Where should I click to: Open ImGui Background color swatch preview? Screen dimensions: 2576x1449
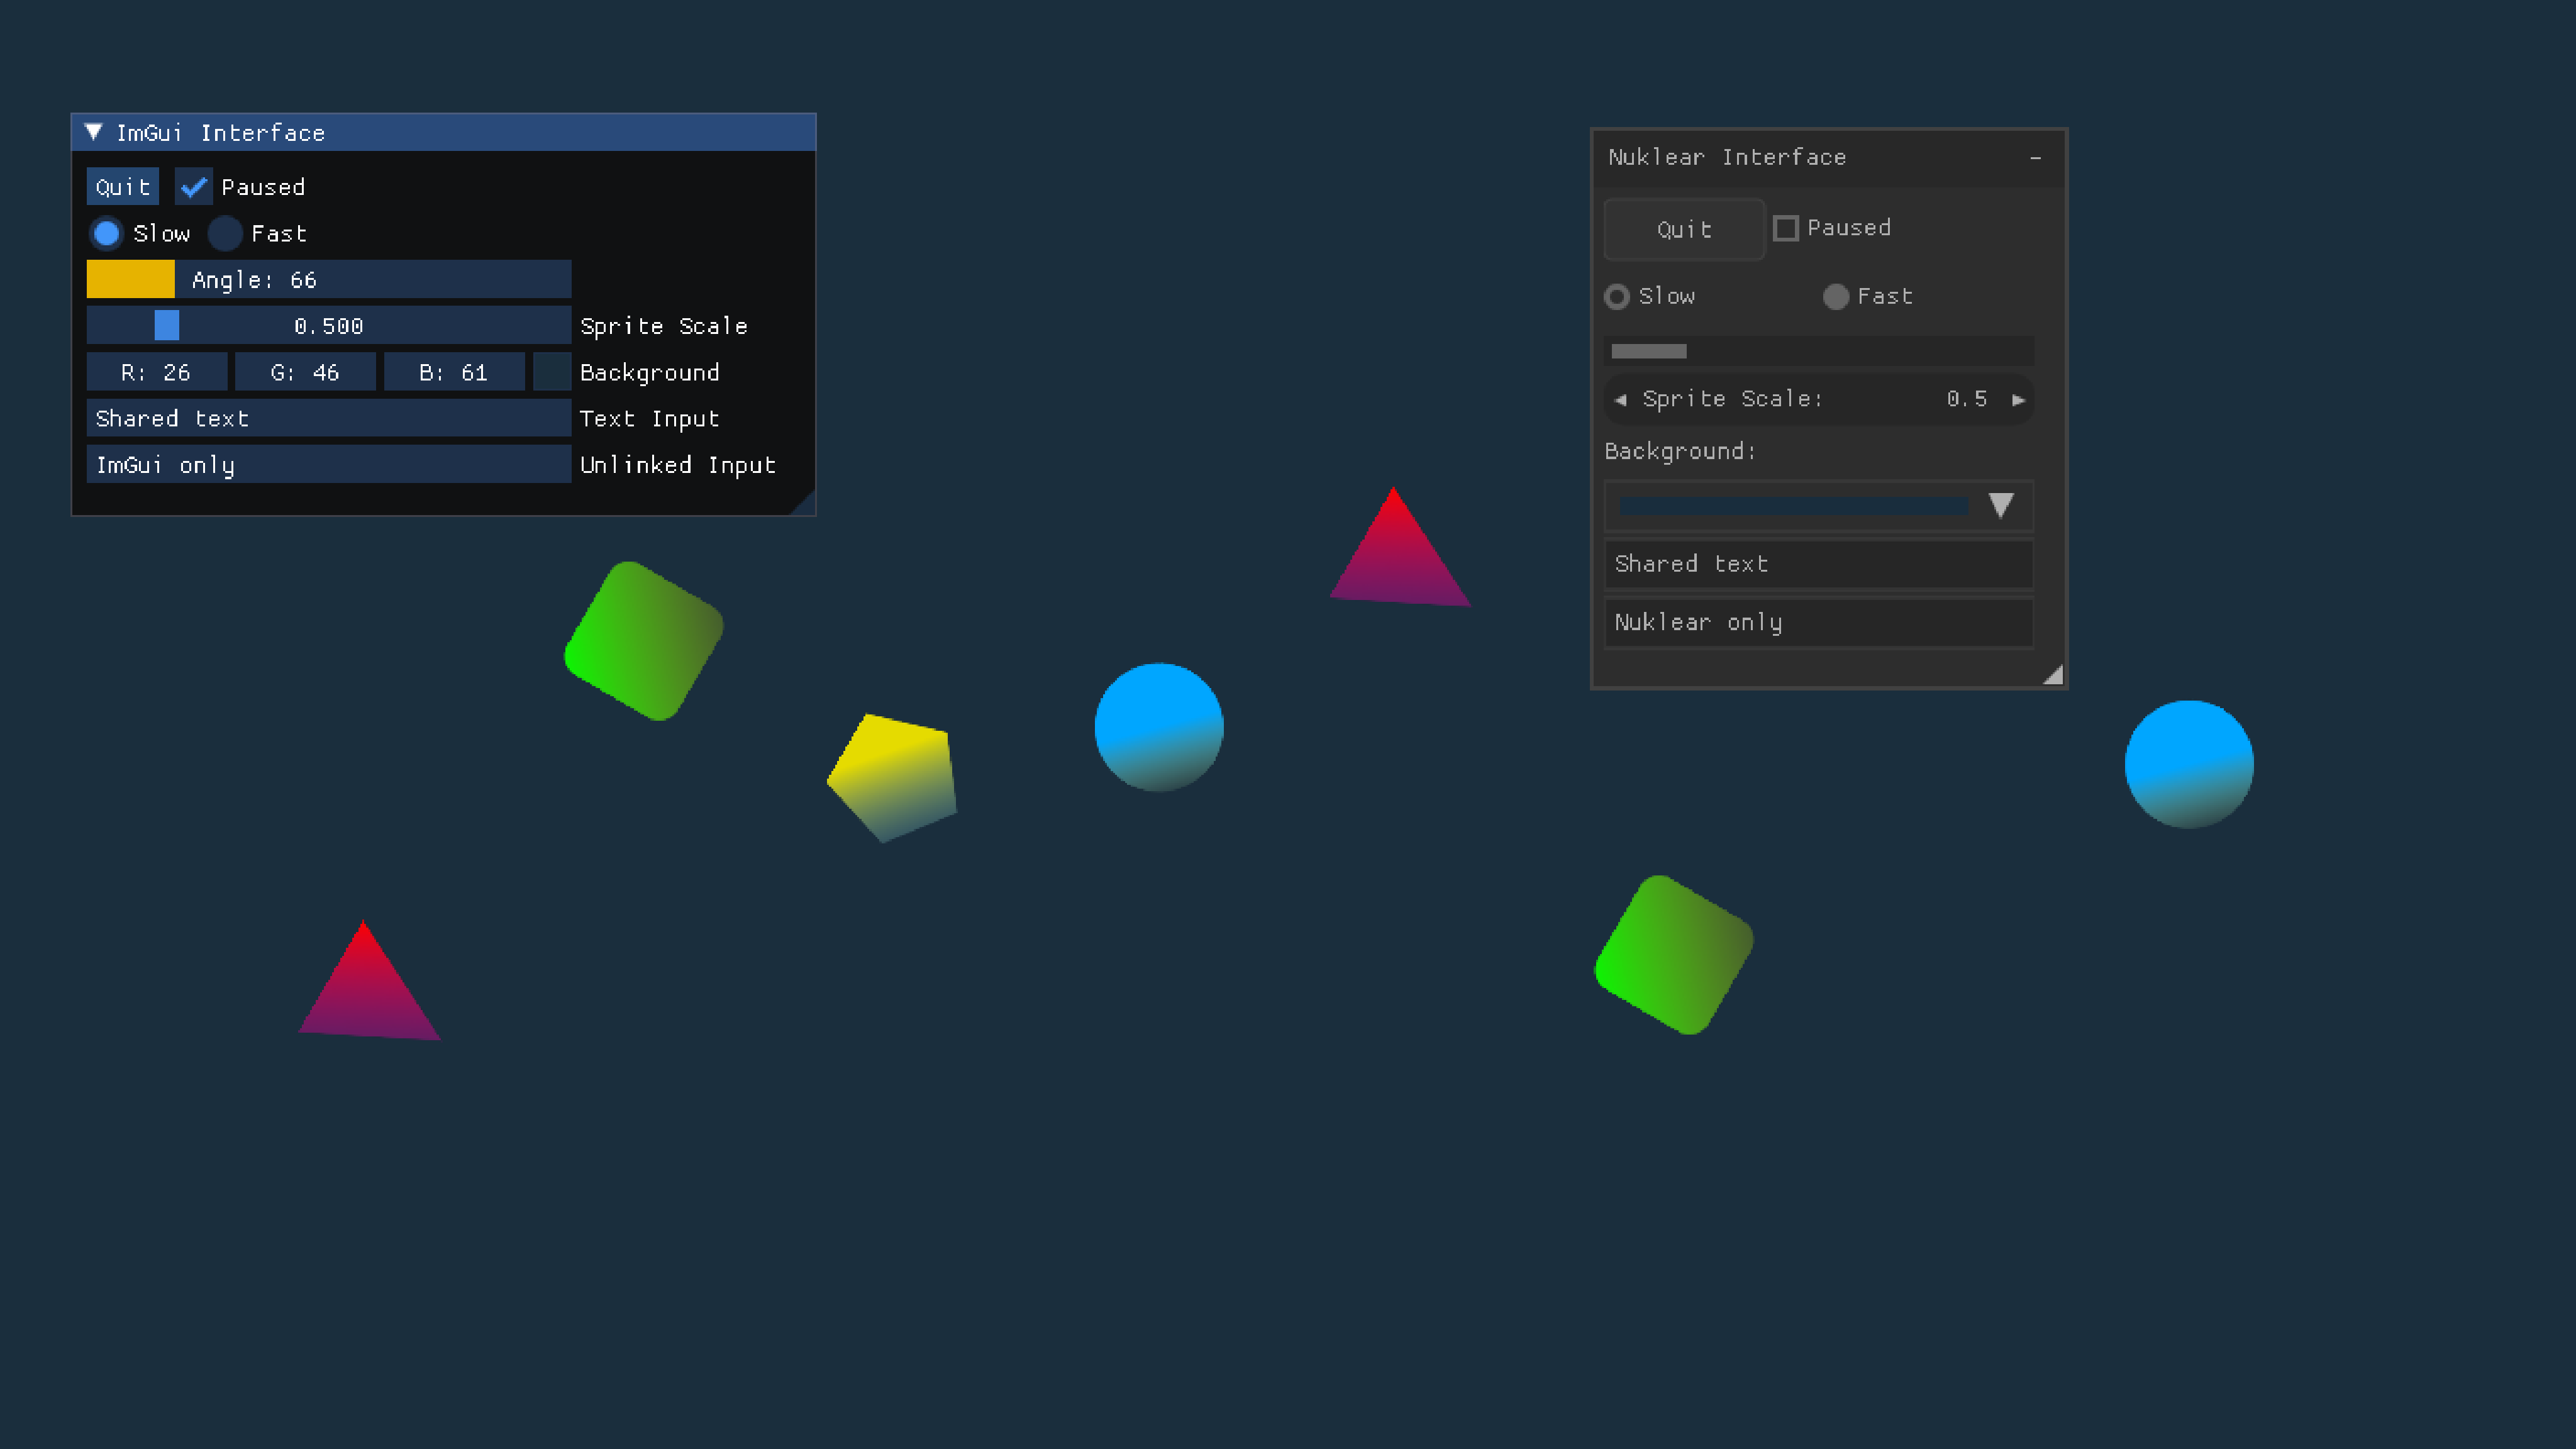552,372
